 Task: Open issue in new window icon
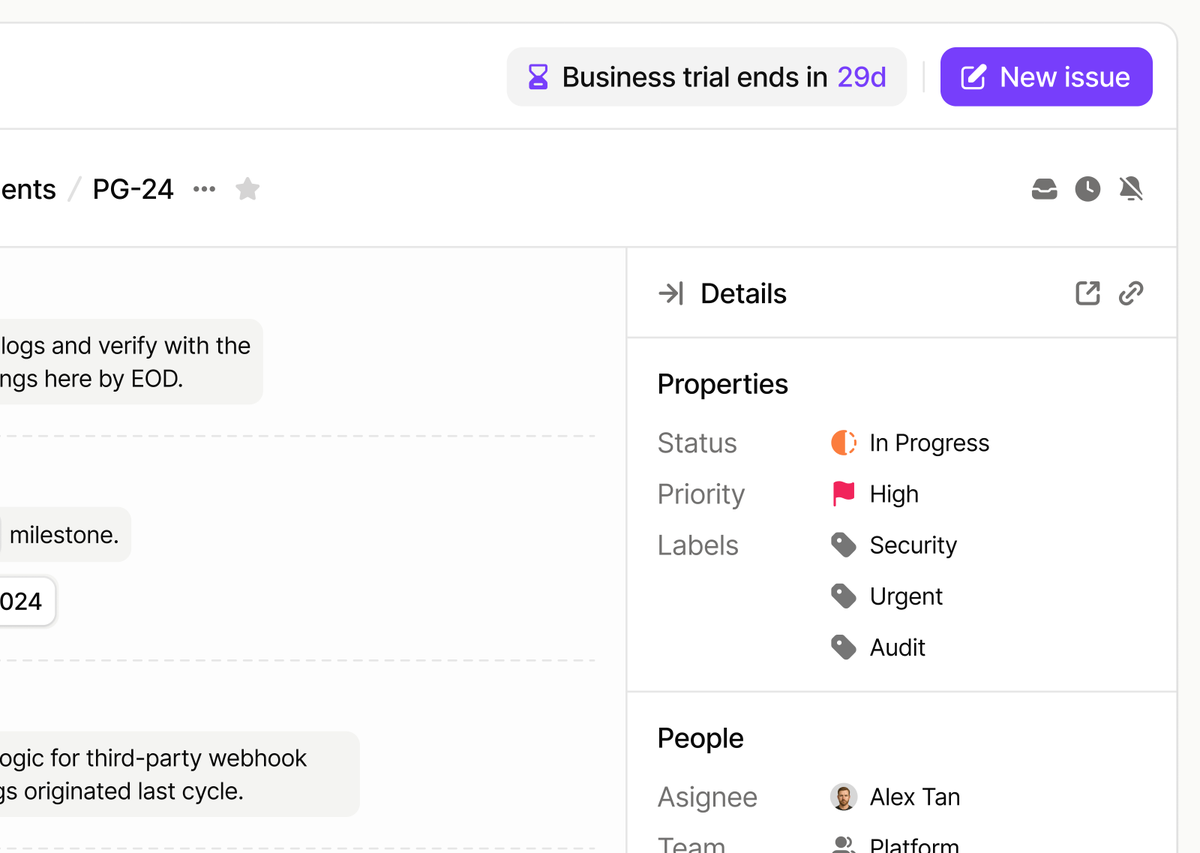[x=1087, y=293]
